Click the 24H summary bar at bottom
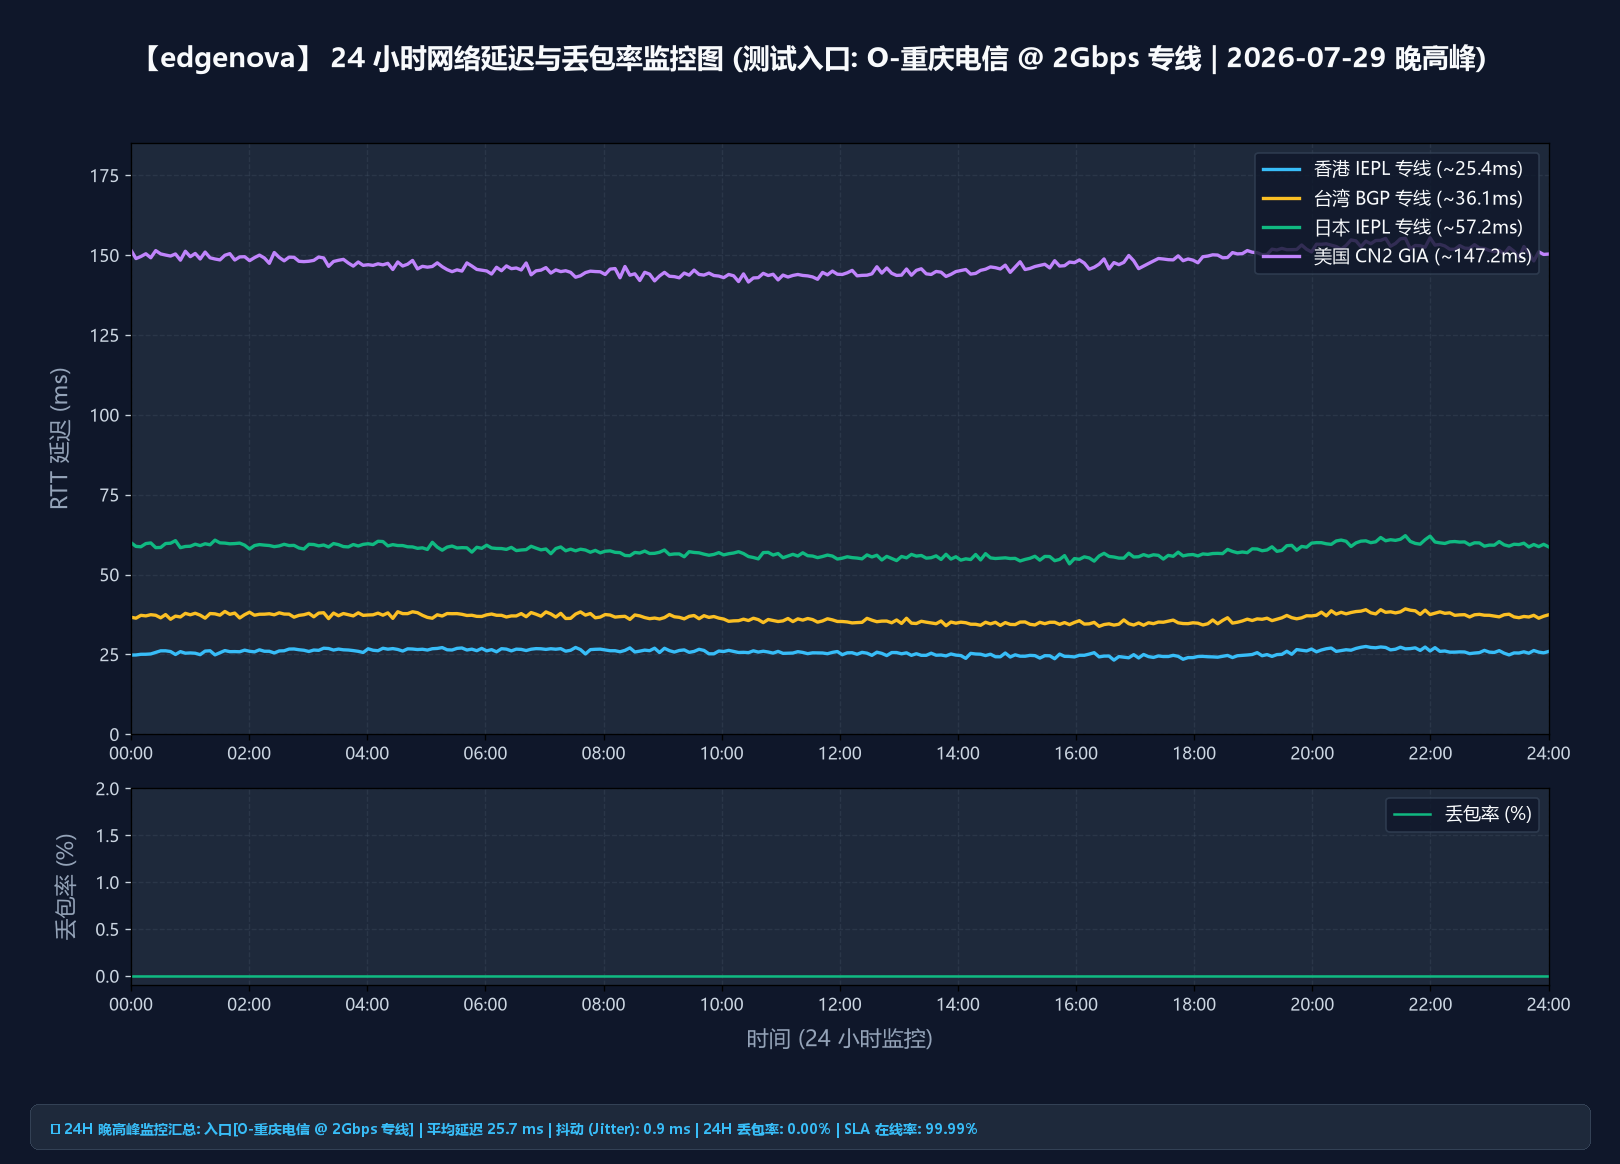The width and height of the screenshot is (1620, 1164). point(810,1127)
